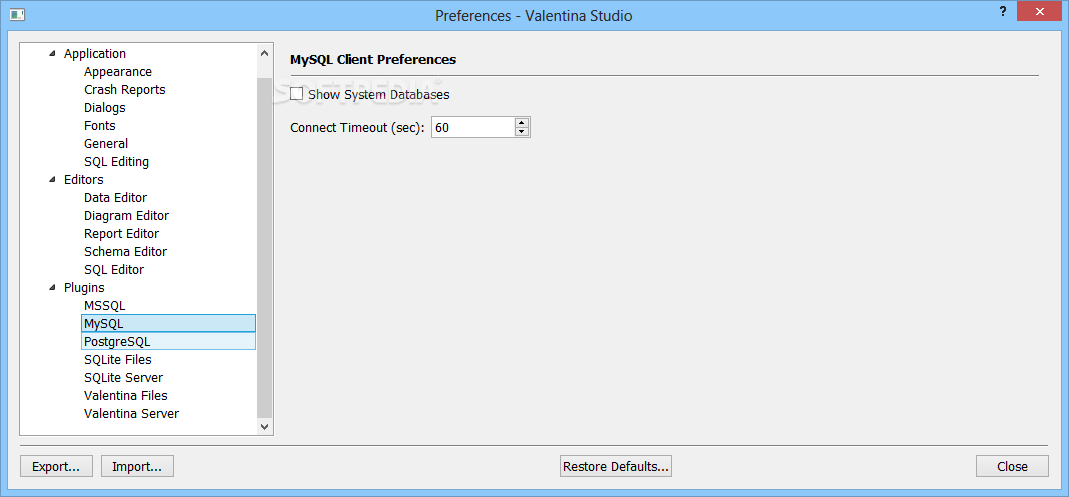This screenshot has height=497, width=1069.
Task: Click the Valentina Studio title bar icon
Action: coord(18,14)
